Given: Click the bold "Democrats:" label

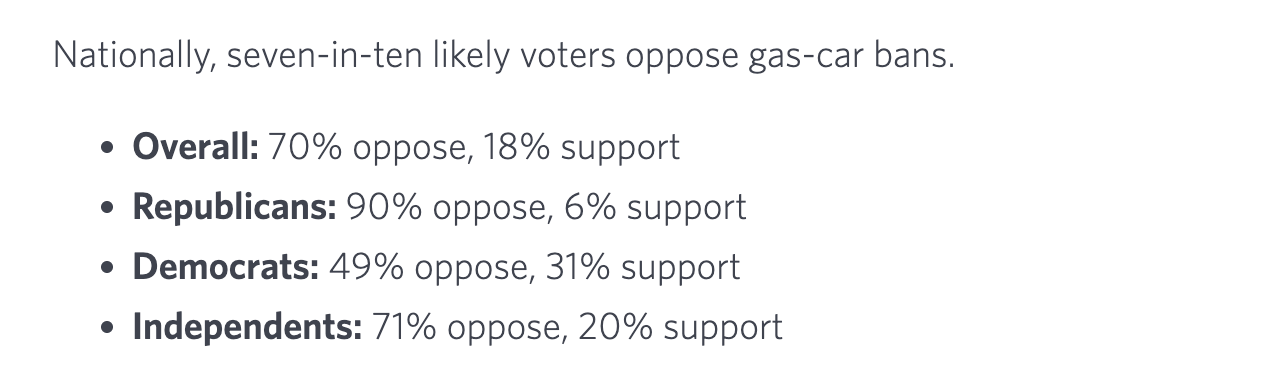Looking at the screenshot, I should click(x=226, y=267).
